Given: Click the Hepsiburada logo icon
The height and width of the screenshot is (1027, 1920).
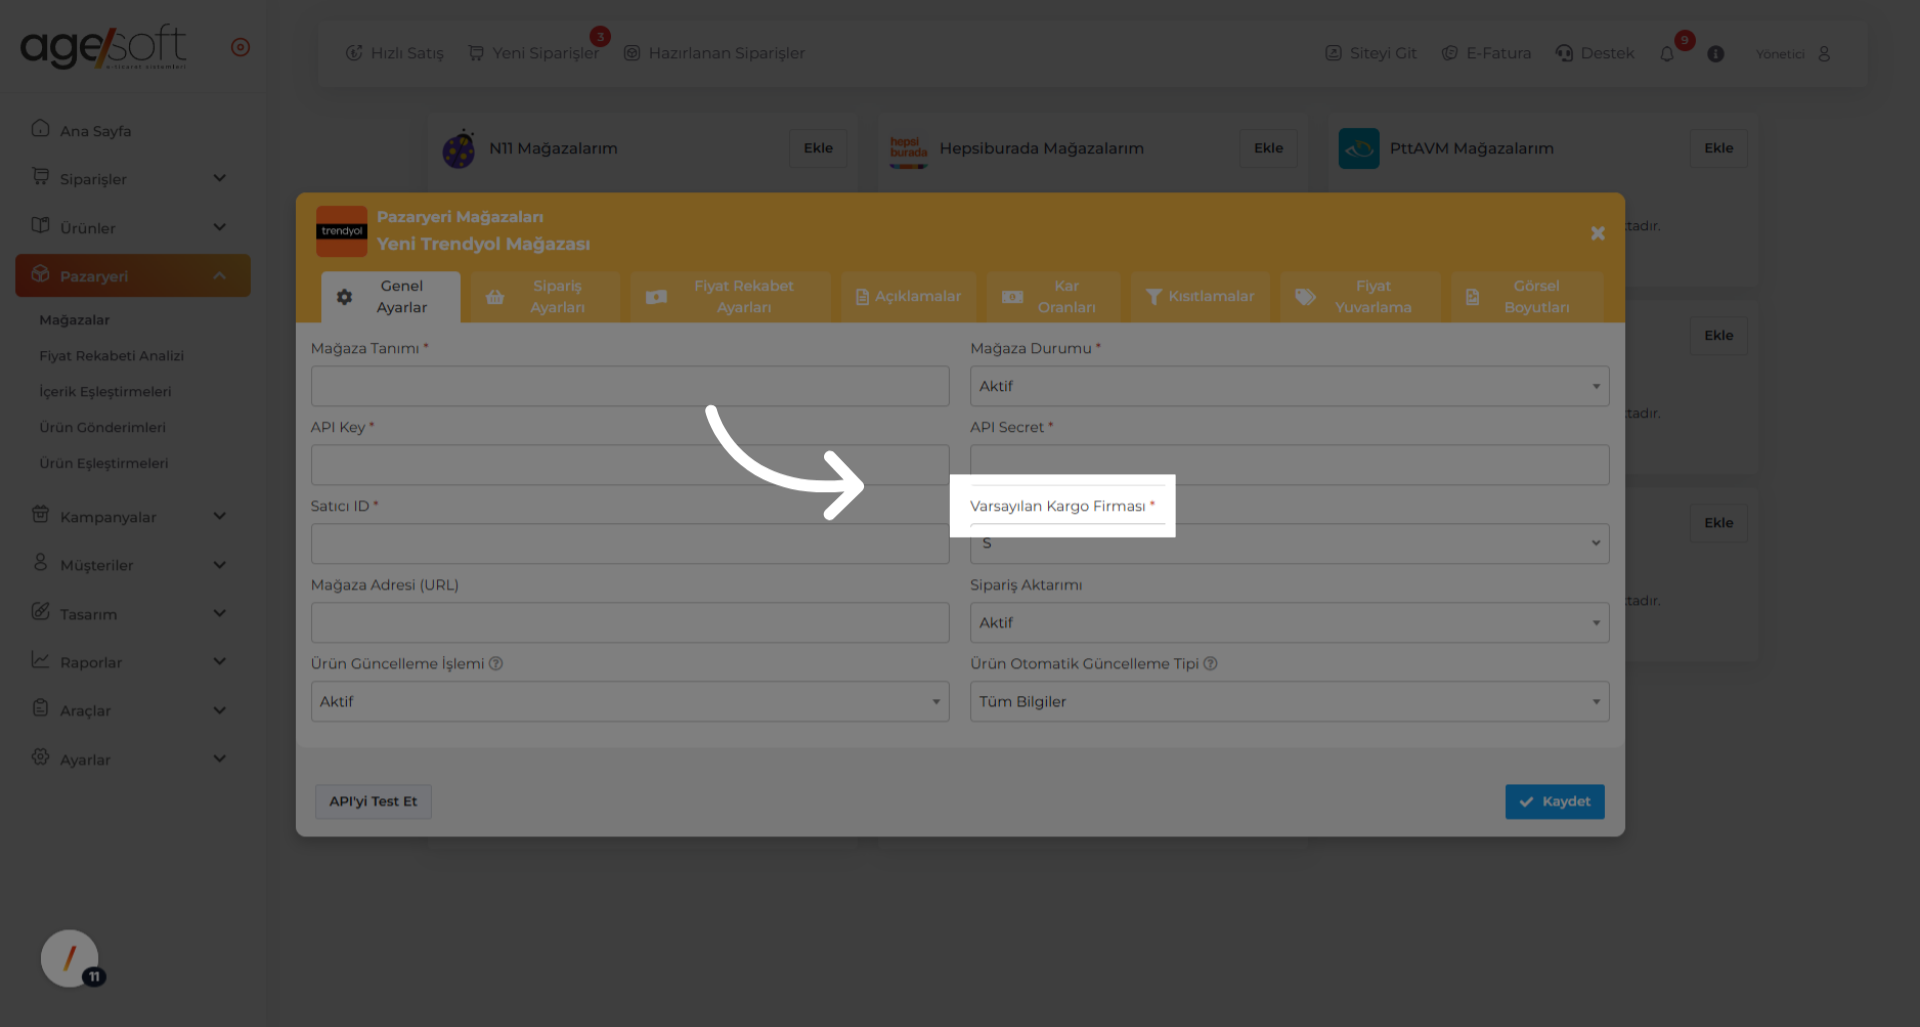Looking at the screenshot, I should point(908,150).
